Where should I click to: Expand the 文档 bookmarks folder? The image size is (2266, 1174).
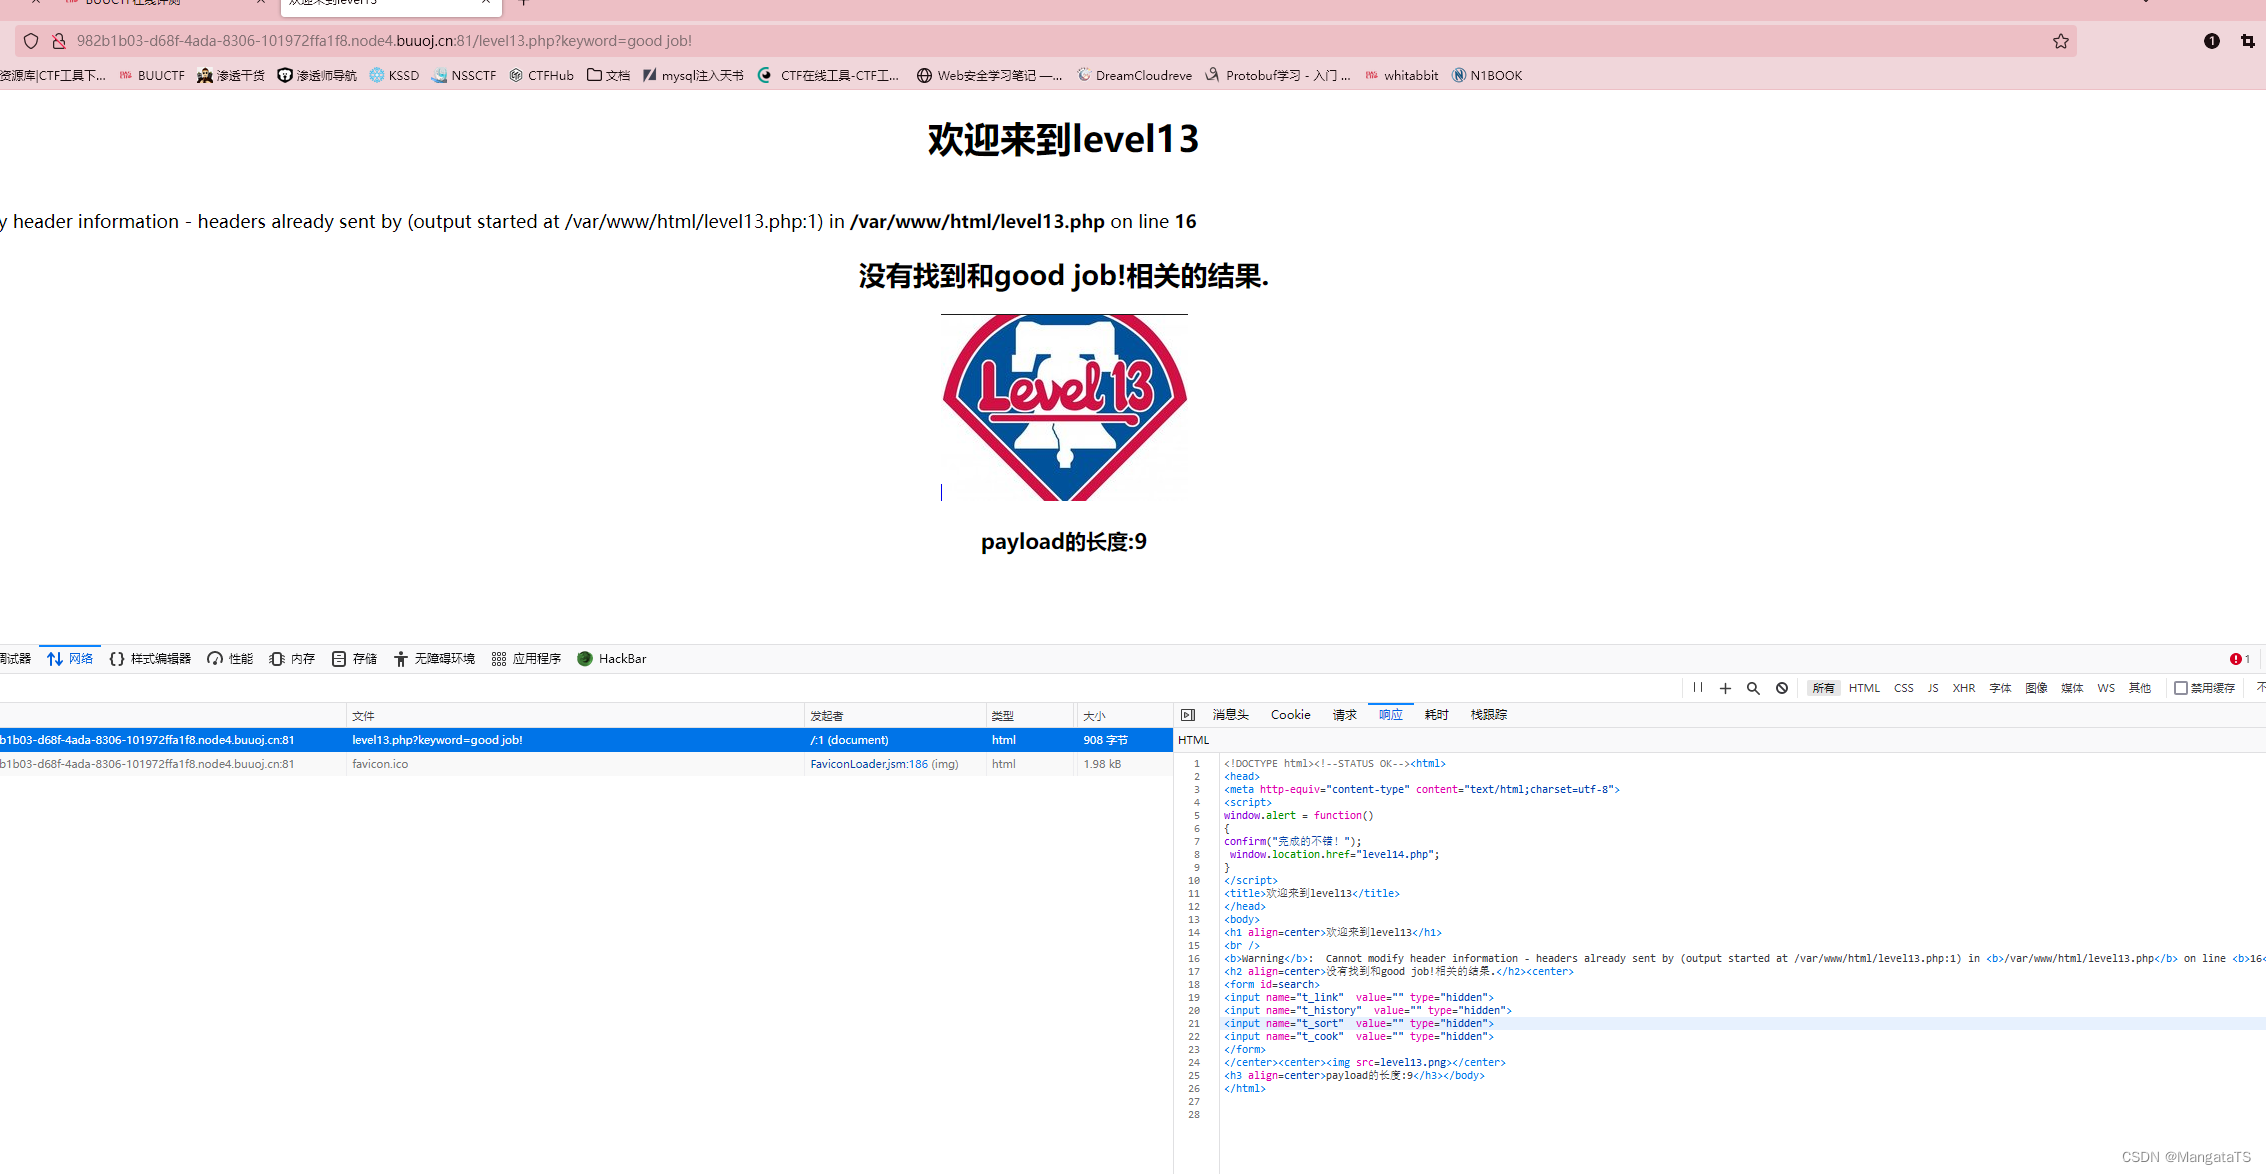(608, 75)
